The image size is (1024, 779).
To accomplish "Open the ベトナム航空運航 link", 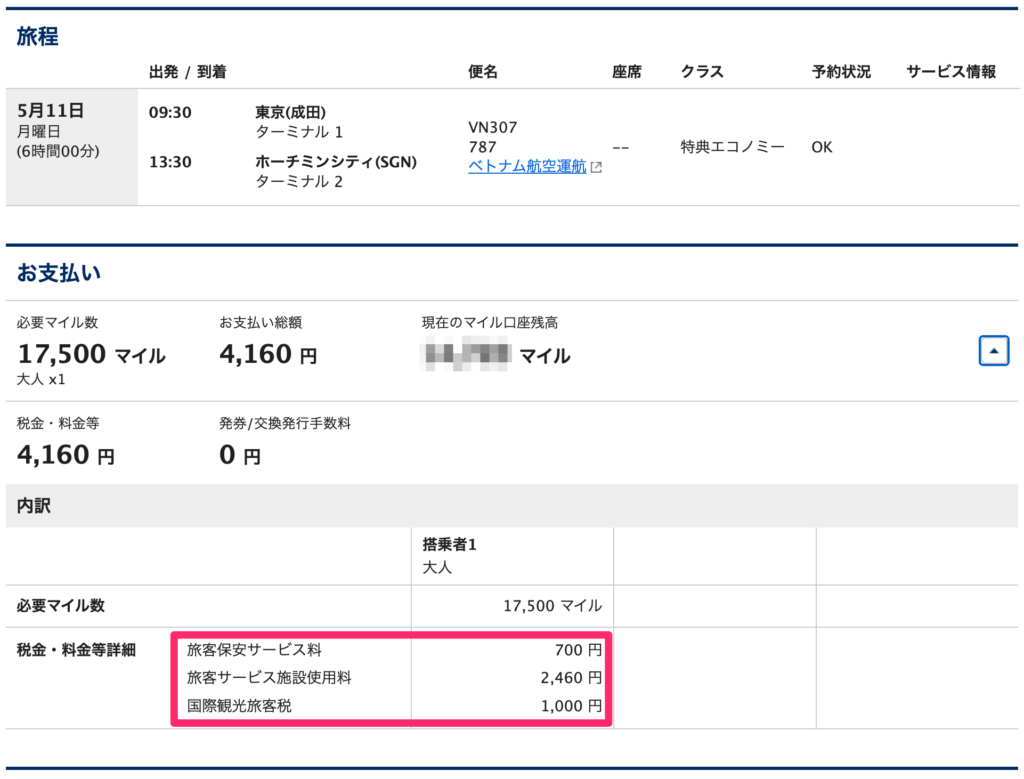I will [x=527, y=167].
